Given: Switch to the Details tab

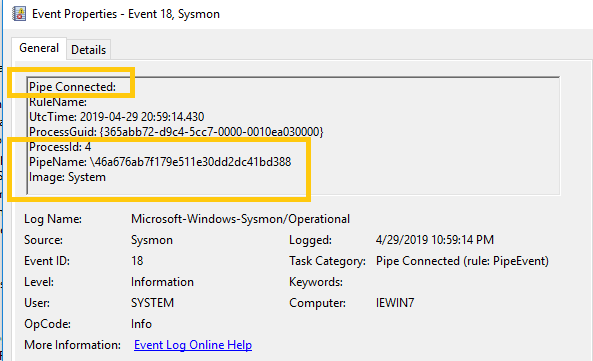Looking at the screenshot, I should pyautogui.click(x=88, y=50).
